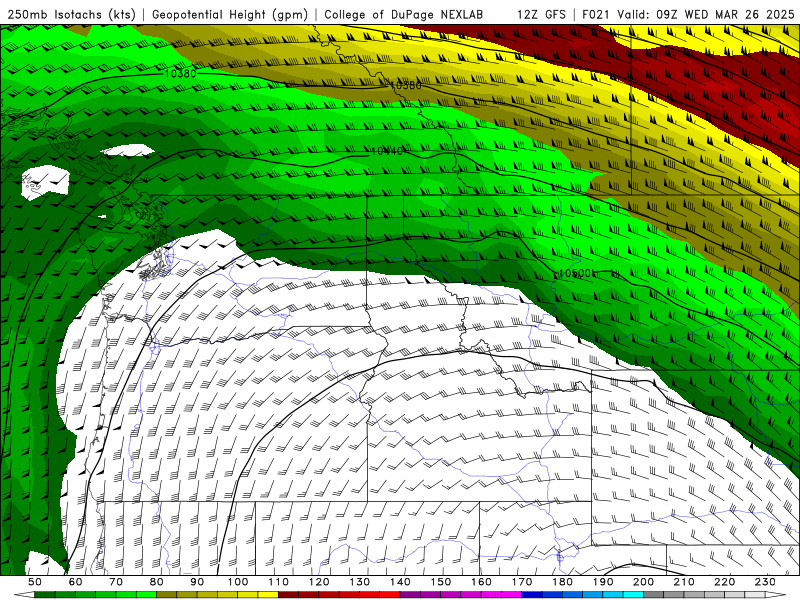
Task: Click the '170' color scale label
Action: 522,582
